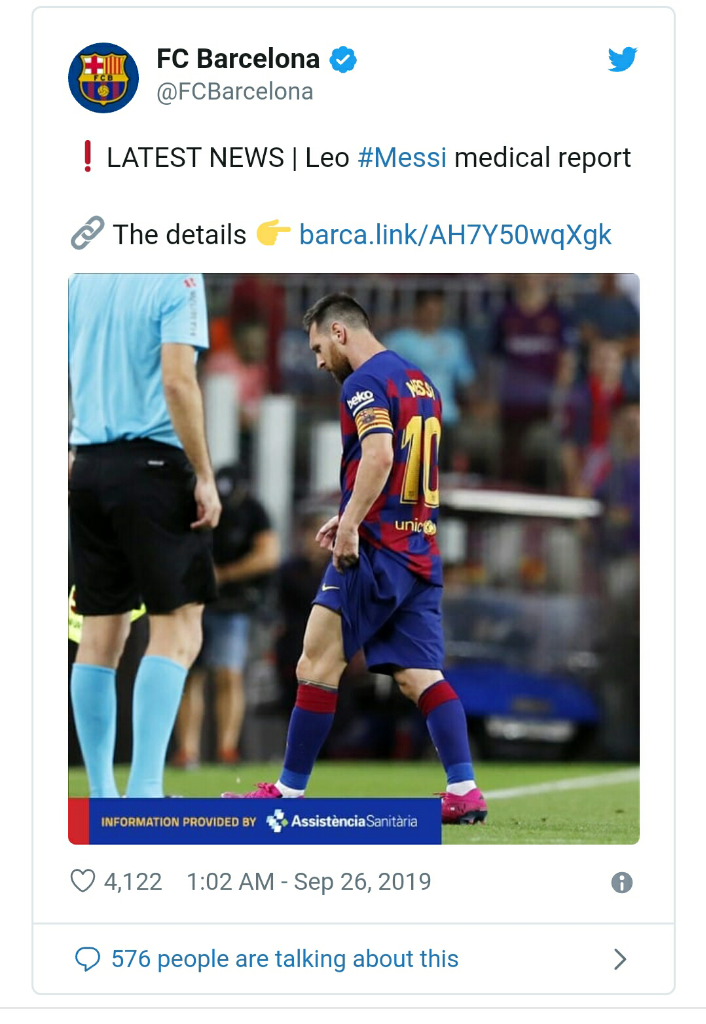The image size is (706, 1024).
Task: Click the 4,122 likes count
Action: [x=133, y=882]
